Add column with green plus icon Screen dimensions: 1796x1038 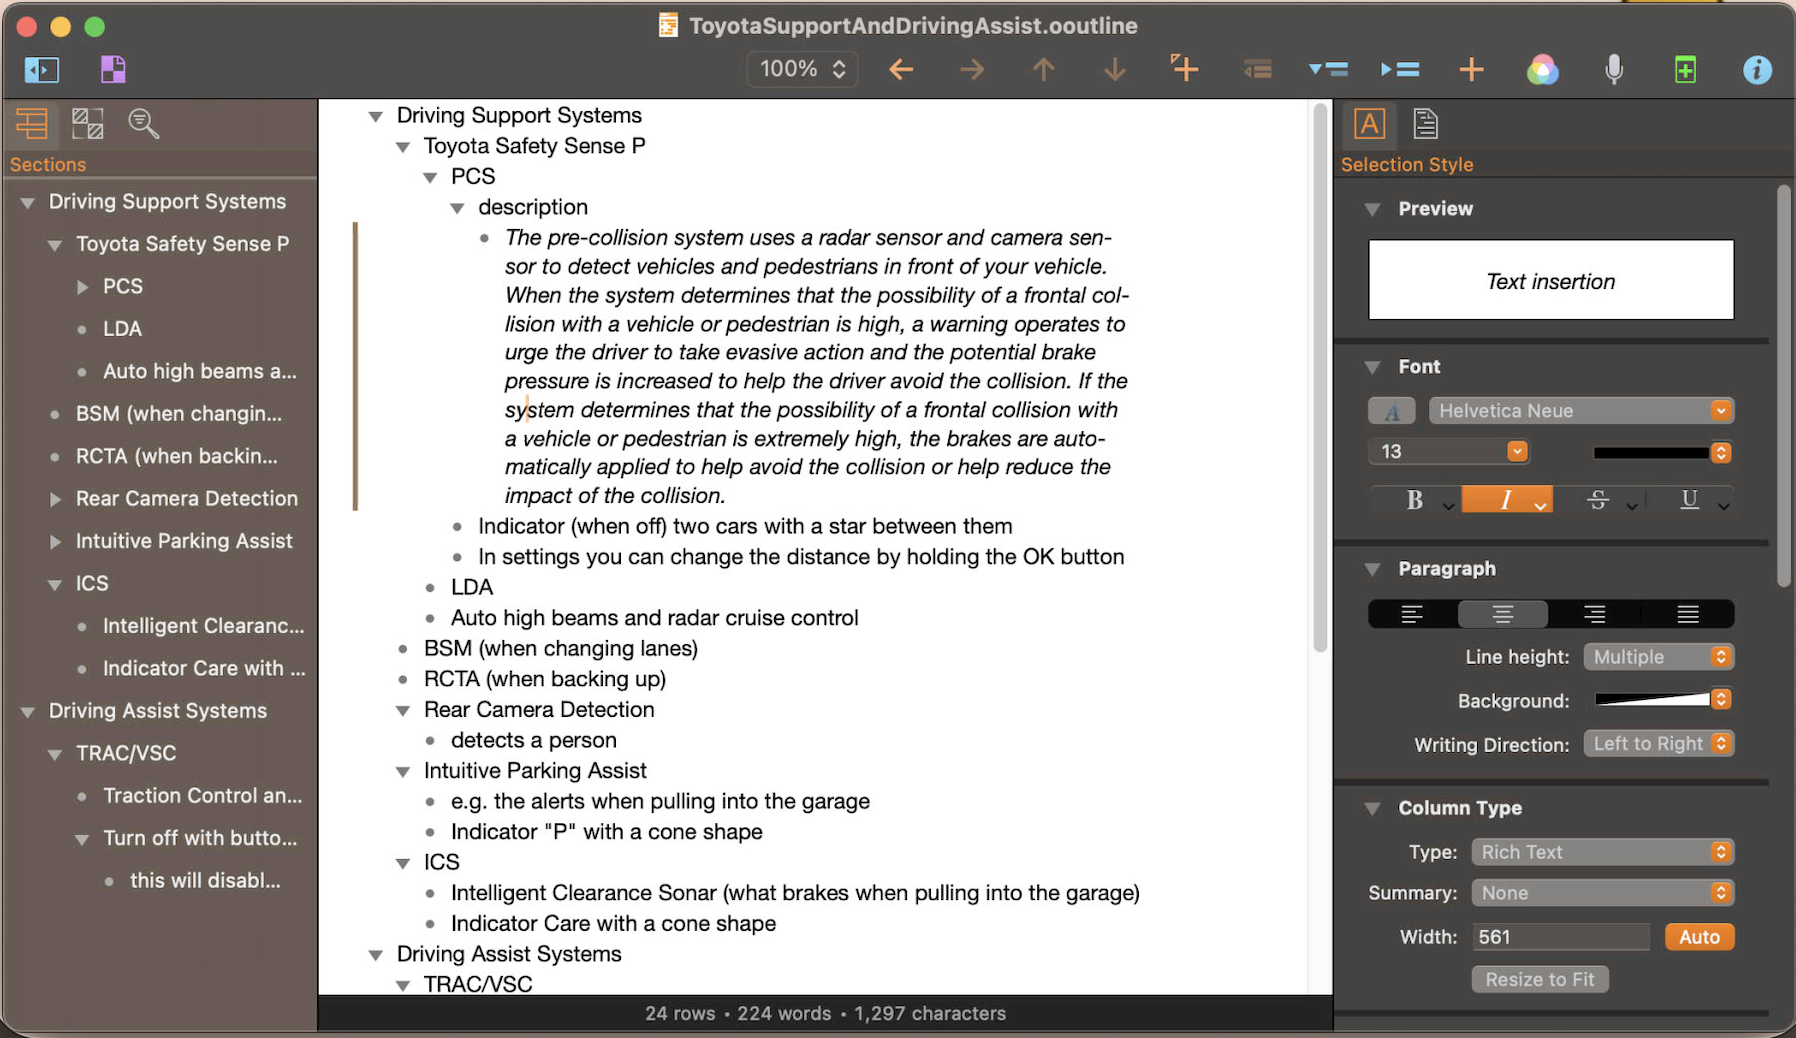[1685, 69]
